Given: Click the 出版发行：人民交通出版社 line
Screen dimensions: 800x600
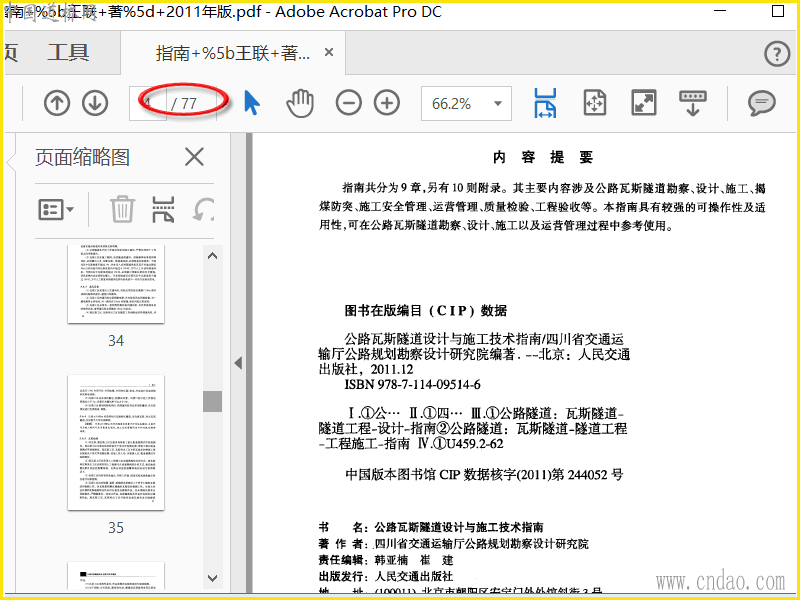Looking at the screenshot, I should pos(386,577).
